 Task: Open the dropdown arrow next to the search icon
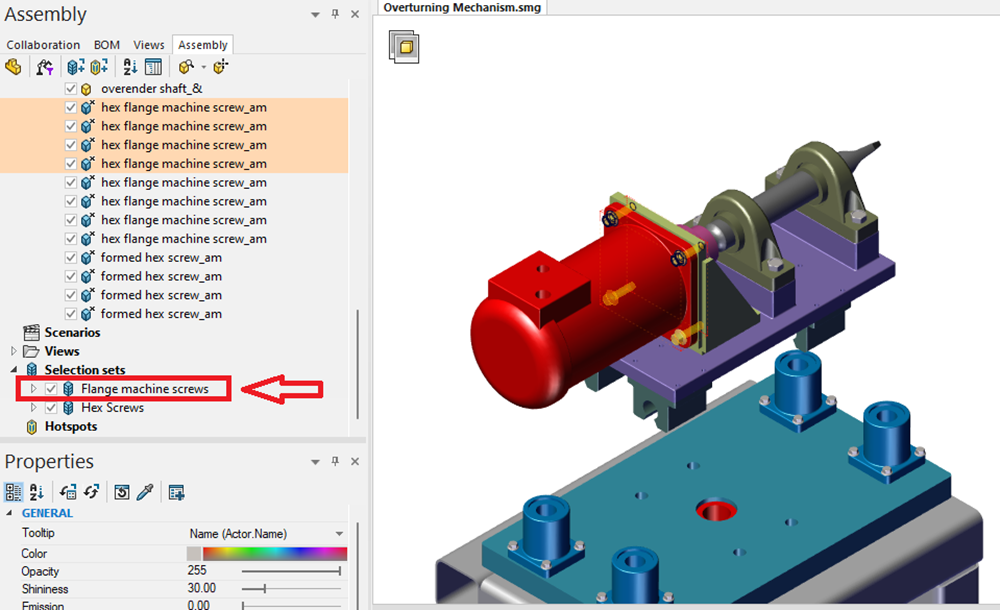(203, 66)
